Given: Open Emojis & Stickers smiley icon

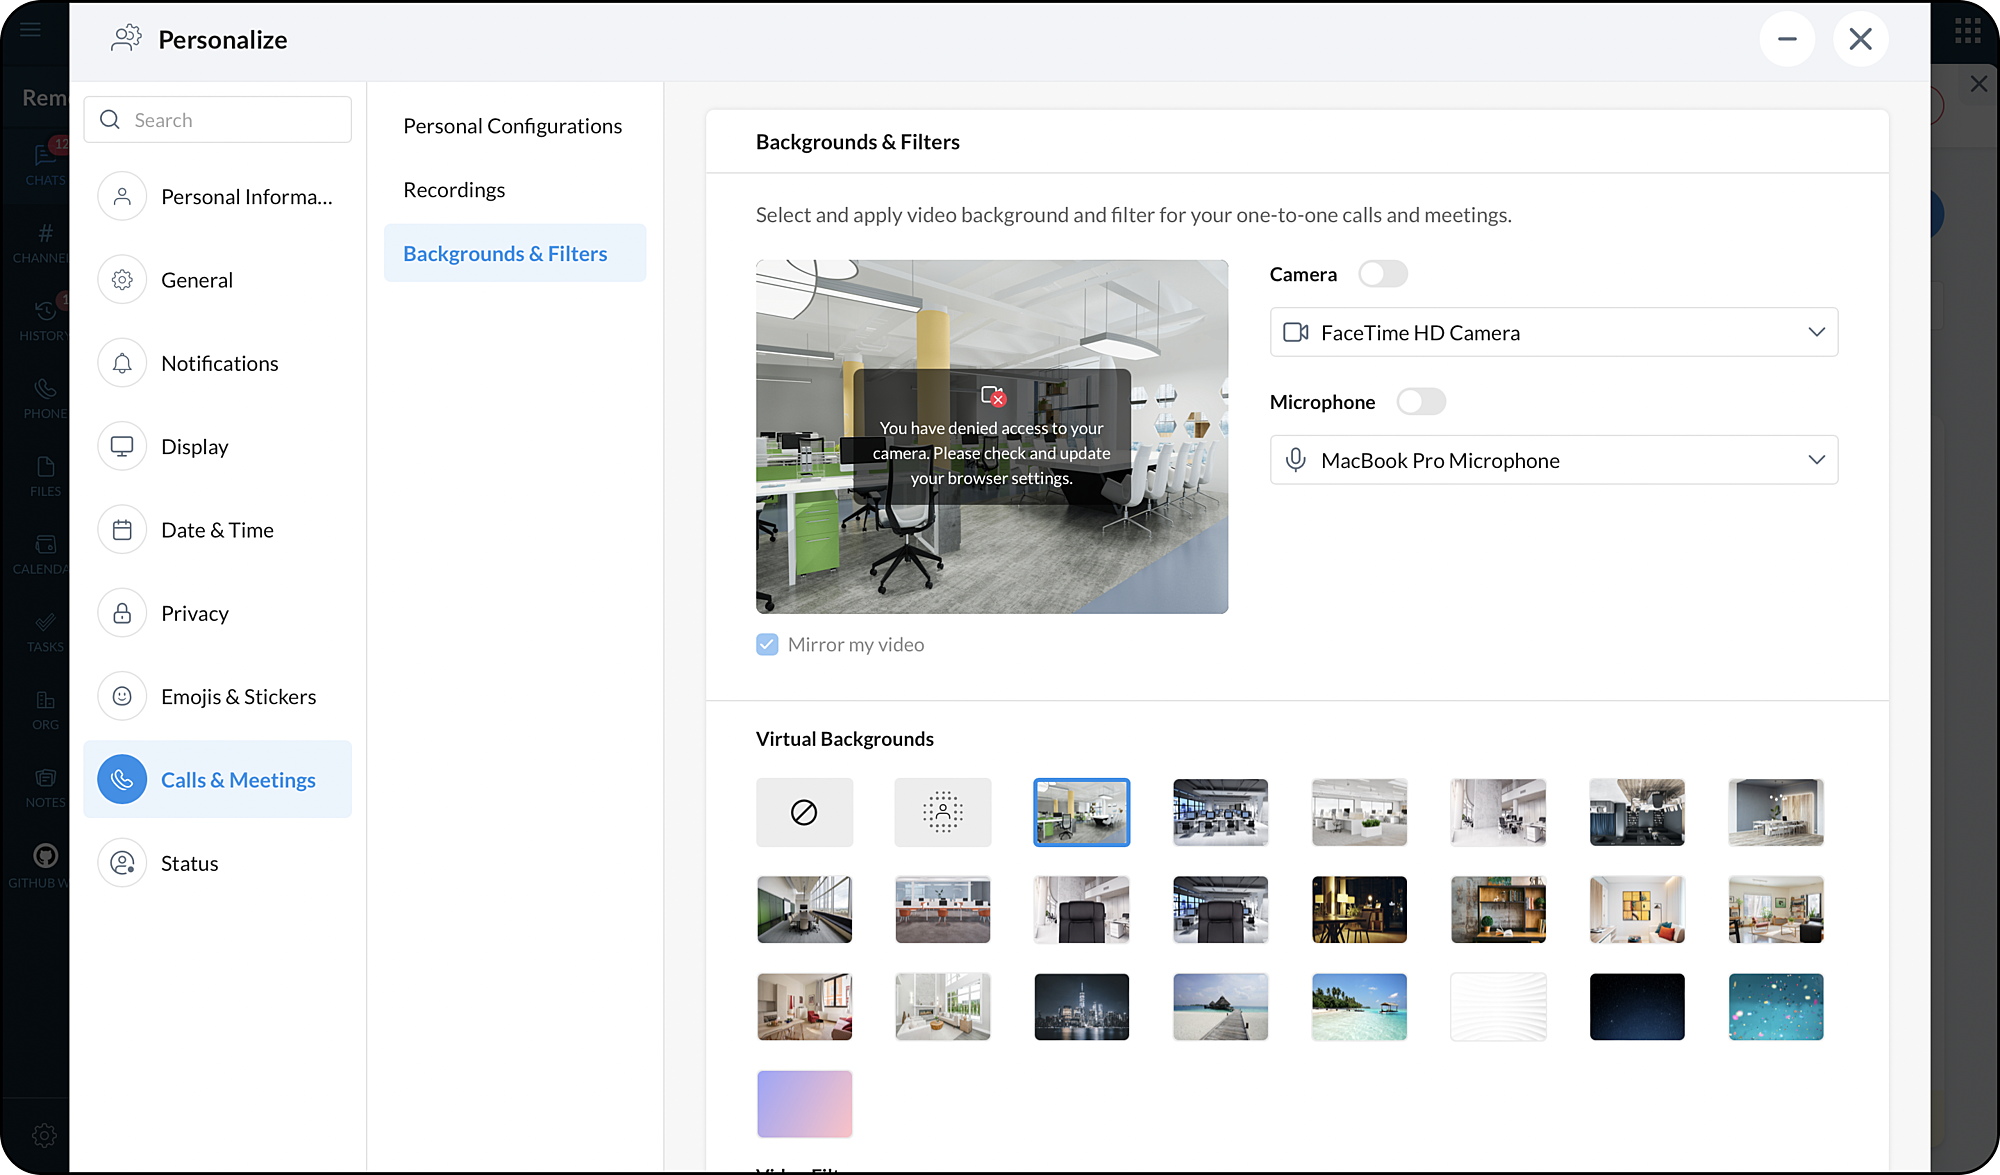Looking at the screenshot, I should (122, 696).
